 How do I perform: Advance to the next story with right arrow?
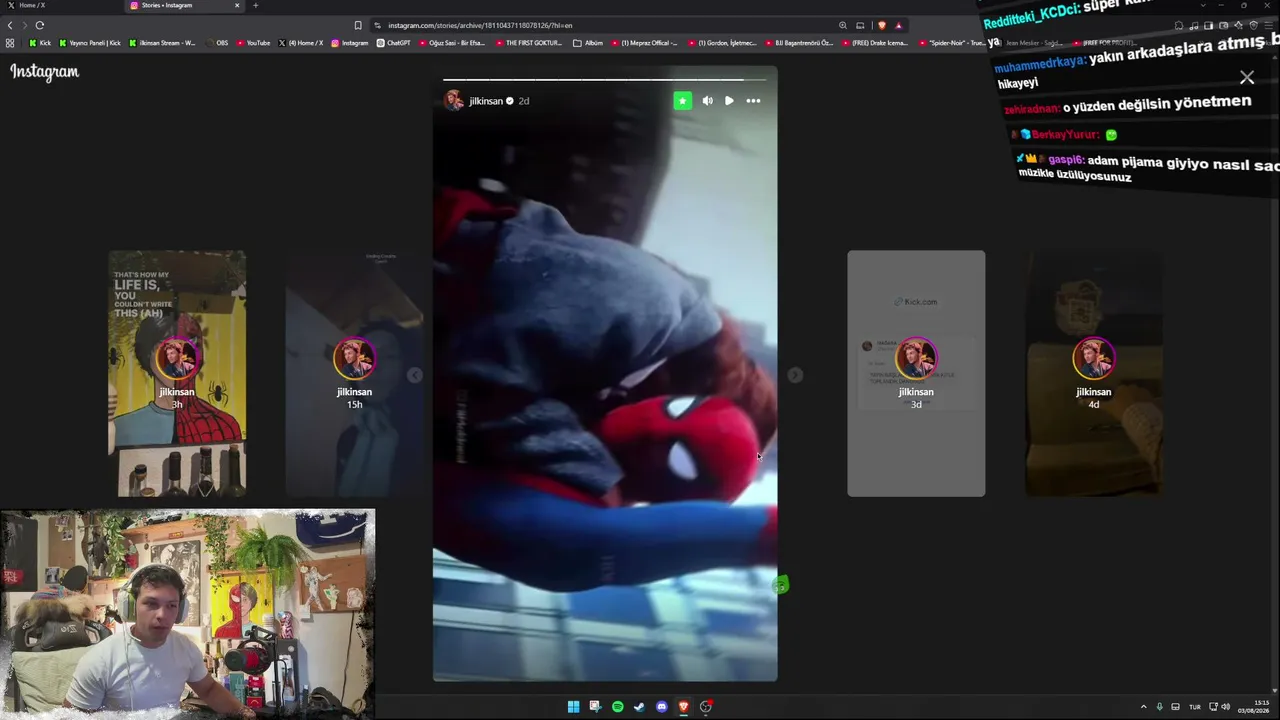pyautogui.click(x=795, y=375)
